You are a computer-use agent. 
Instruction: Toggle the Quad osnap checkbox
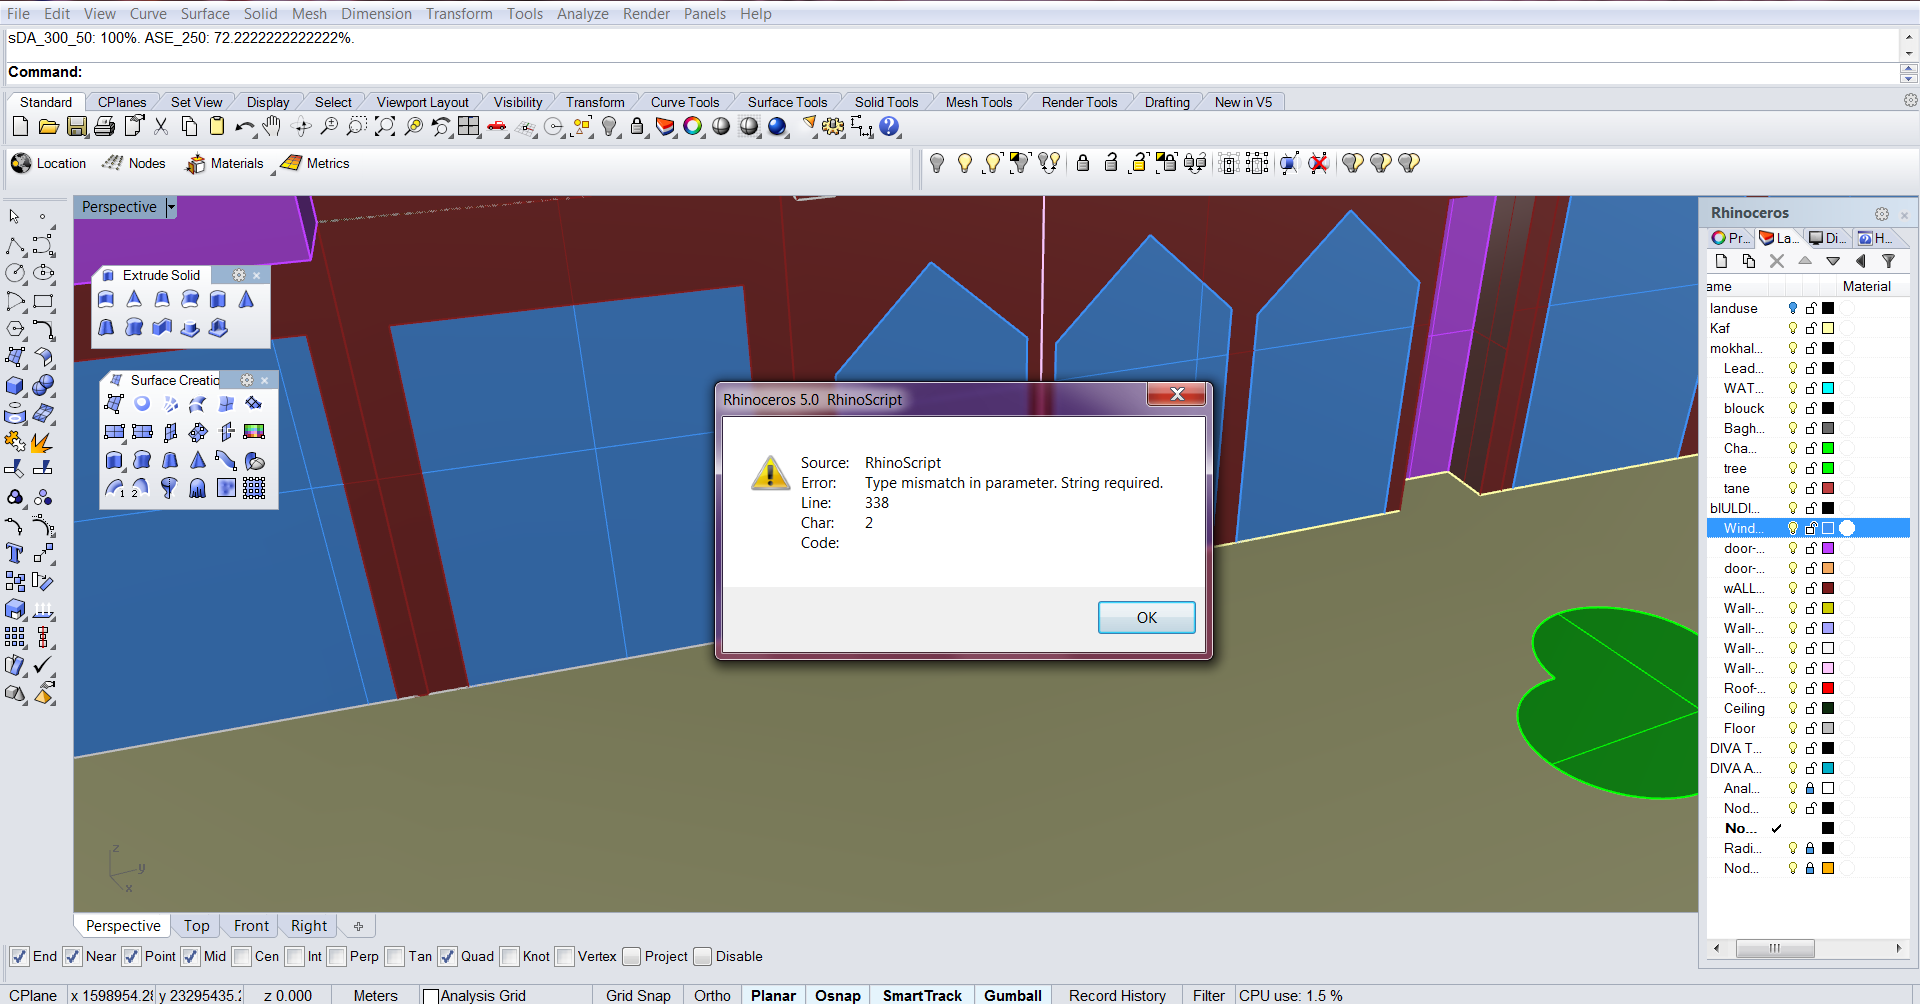(x=447, y=957)
